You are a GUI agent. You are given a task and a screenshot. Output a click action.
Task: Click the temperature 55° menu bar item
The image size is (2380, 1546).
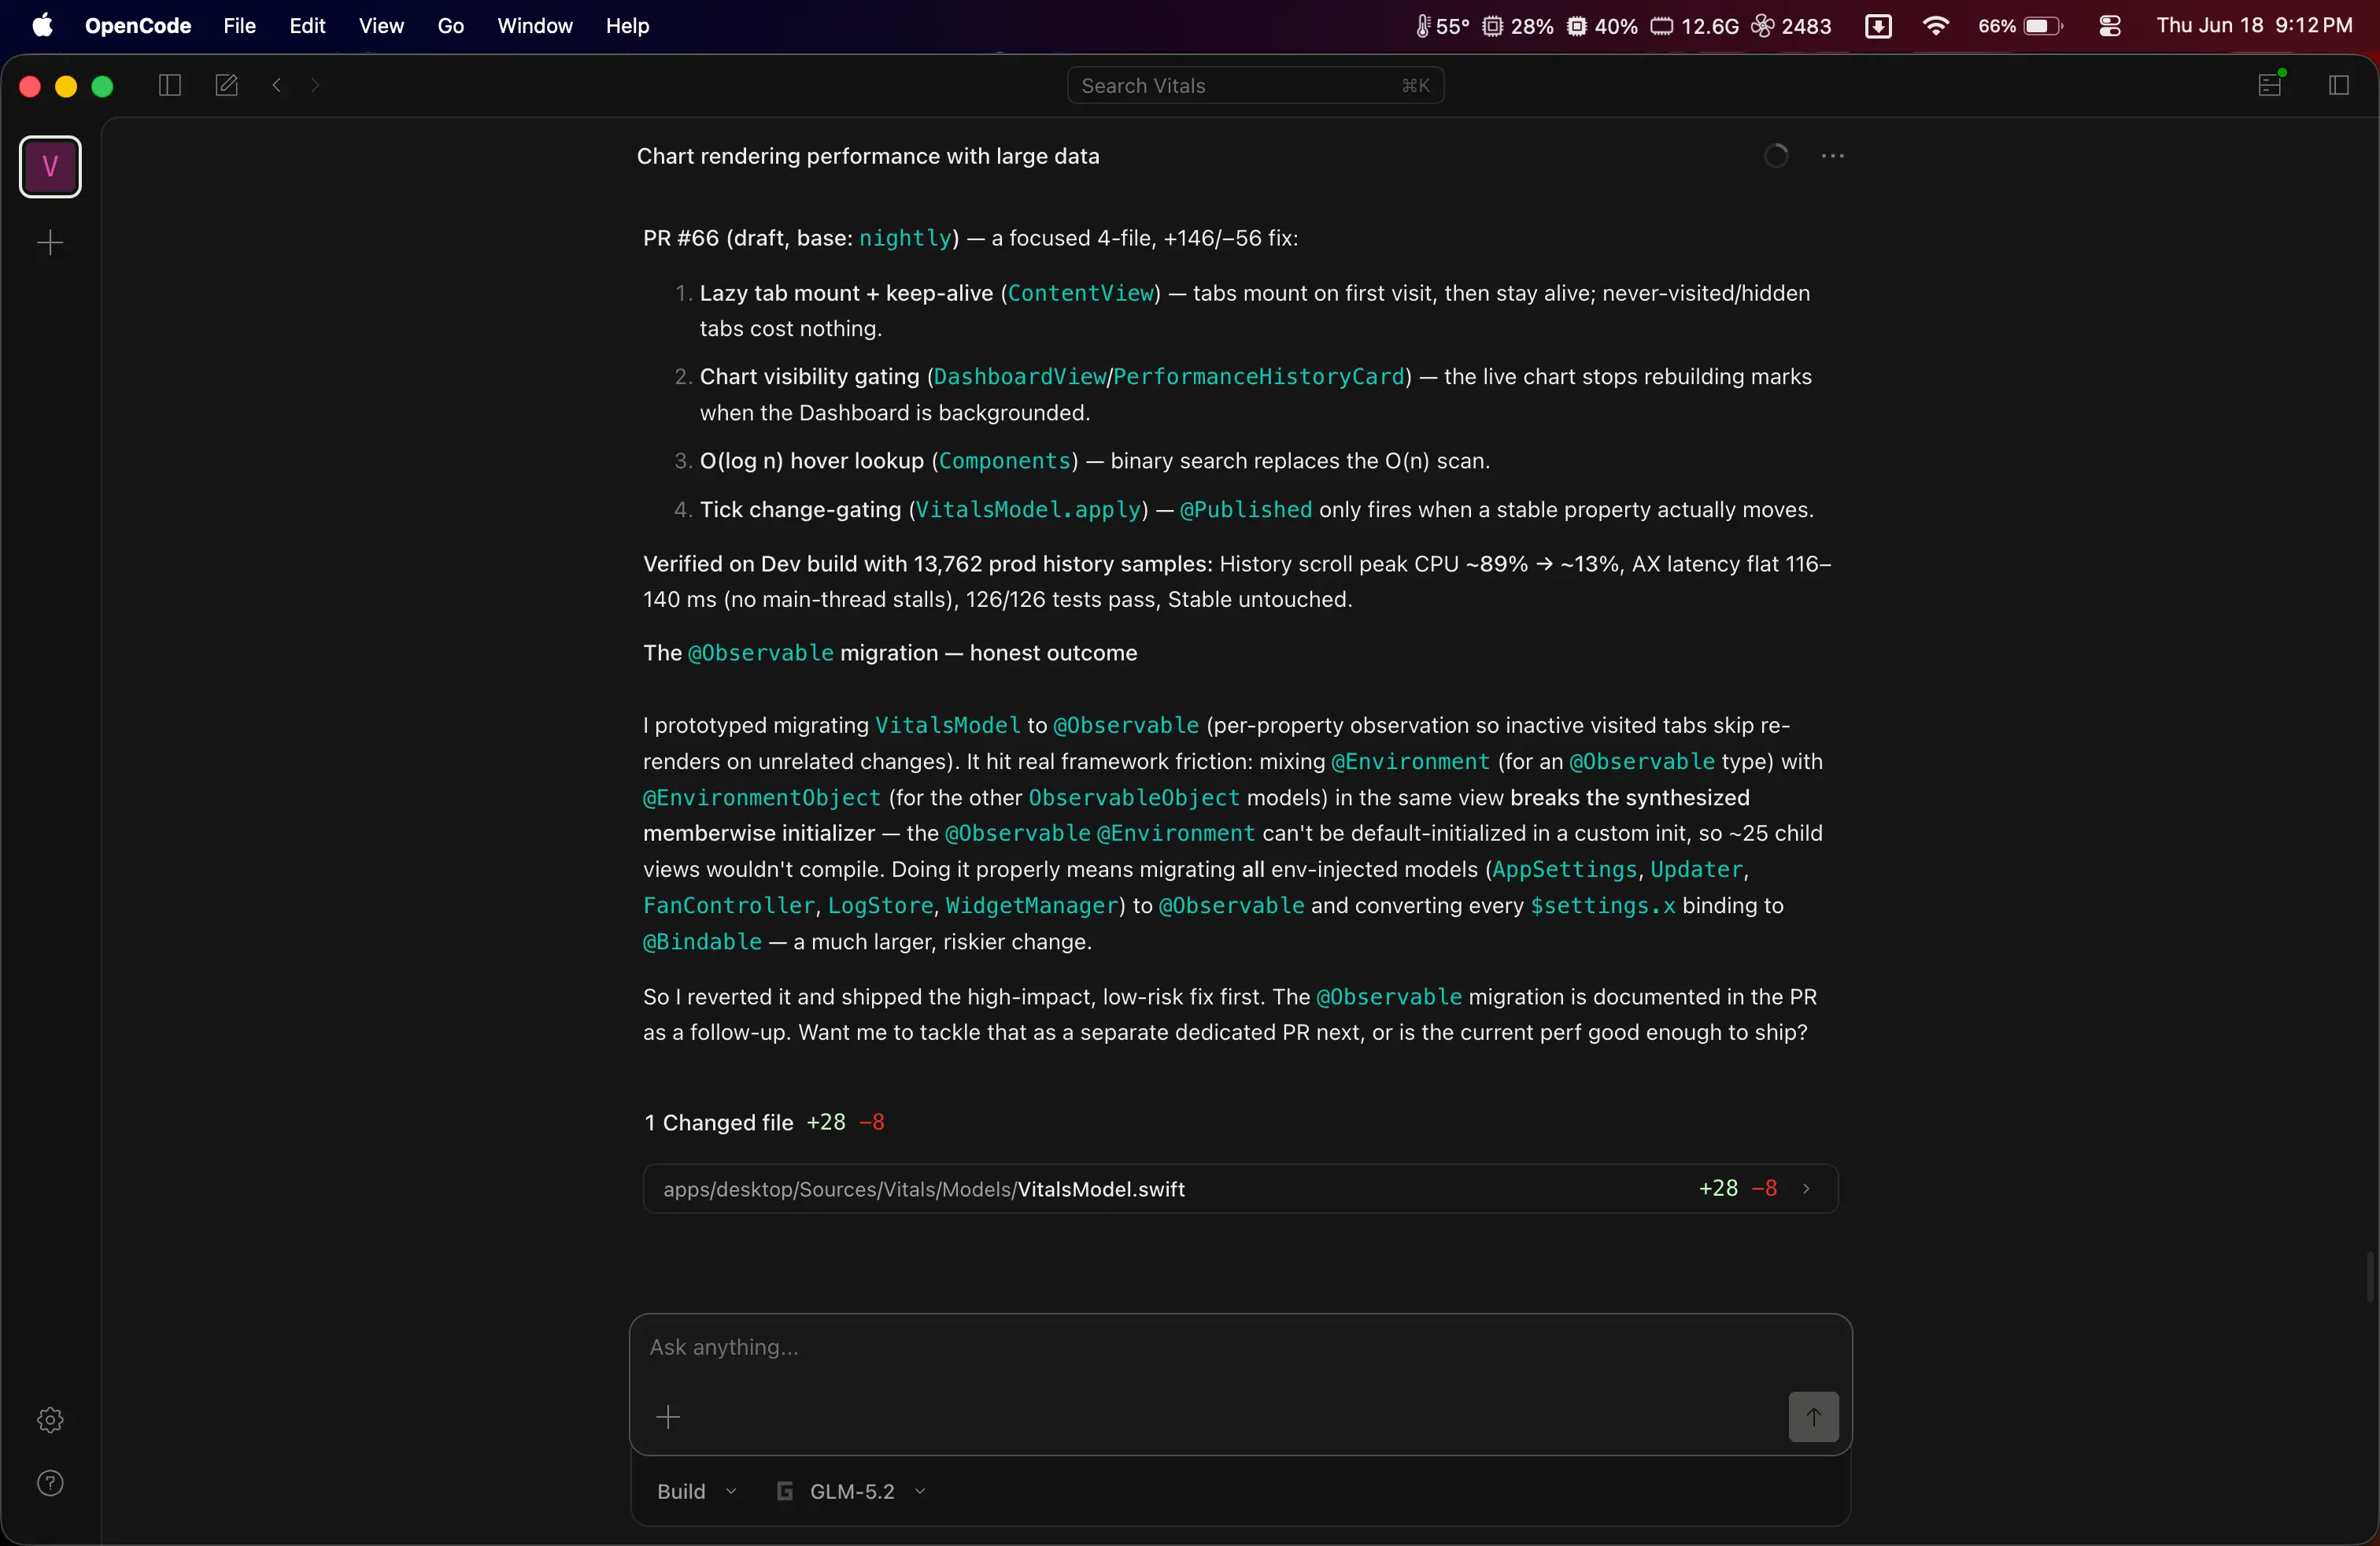(x=1442, y=26)
